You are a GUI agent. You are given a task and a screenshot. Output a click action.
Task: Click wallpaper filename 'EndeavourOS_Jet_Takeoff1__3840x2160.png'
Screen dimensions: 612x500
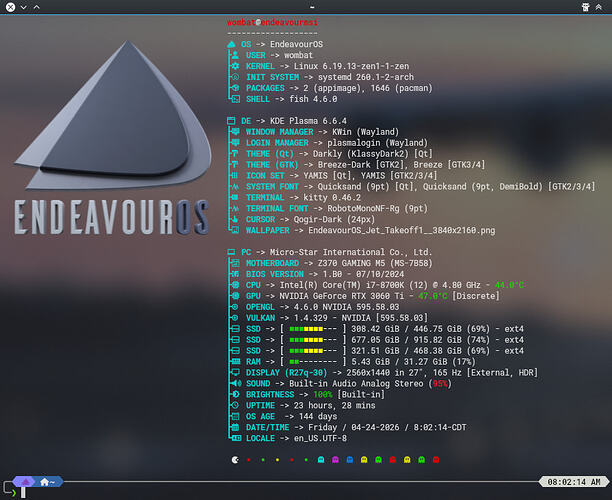coord(402,230)
